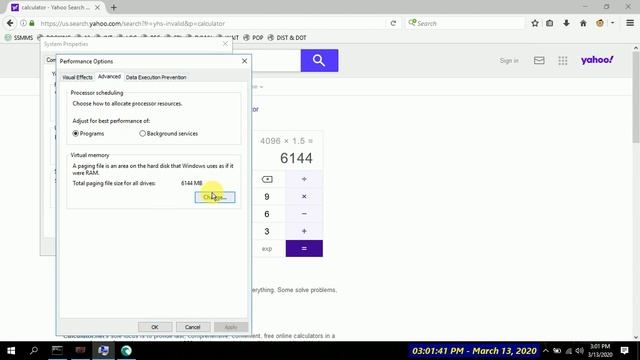This screenshot has height=360, width=640.
Task: Click the taskbar clock showing 3:01 PM
Action: (600, 351)
